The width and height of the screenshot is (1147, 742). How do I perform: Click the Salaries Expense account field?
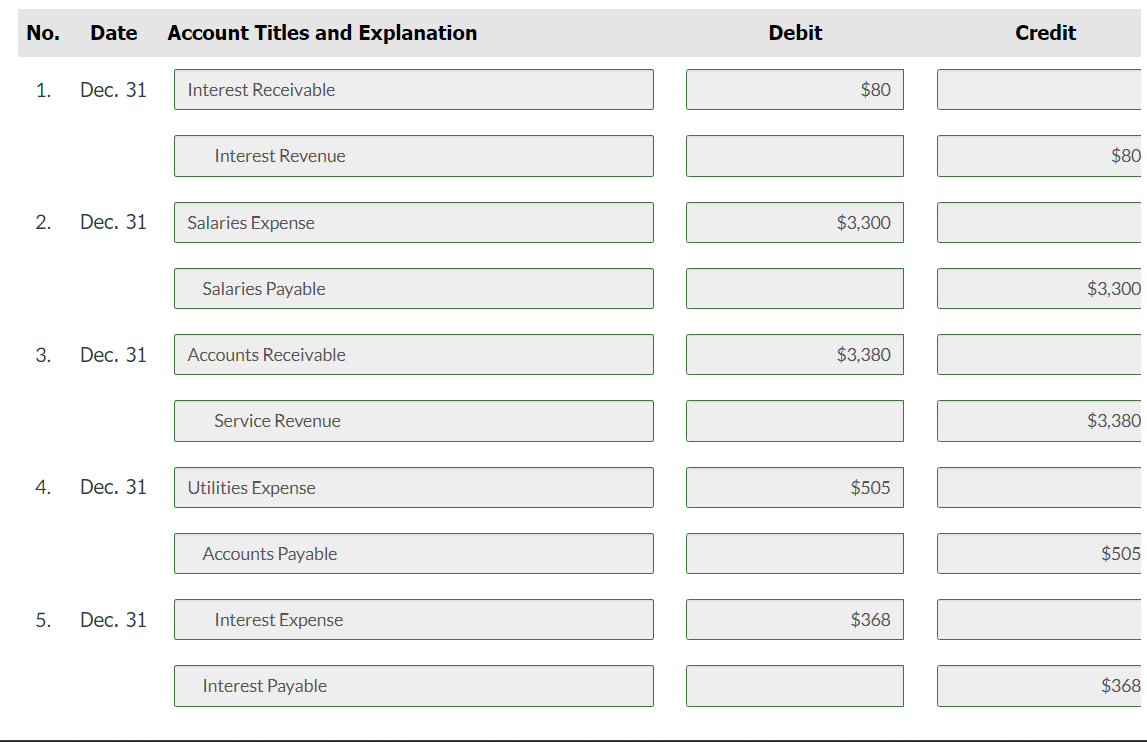point(413,222)
